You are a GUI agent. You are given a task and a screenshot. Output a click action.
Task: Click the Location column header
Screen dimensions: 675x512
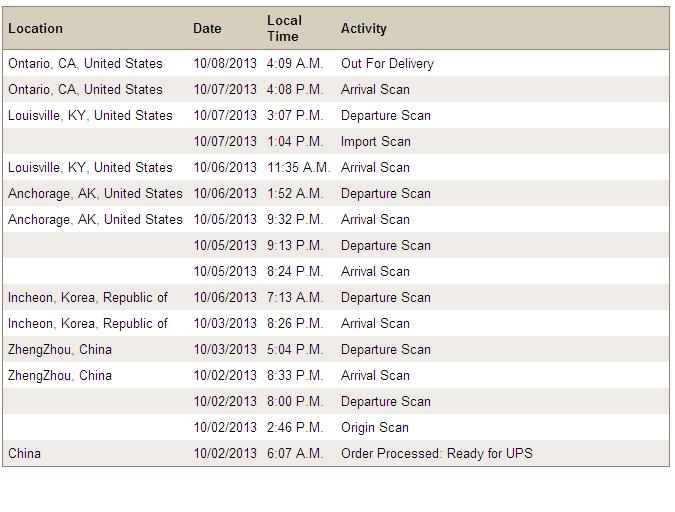[35, 28]
